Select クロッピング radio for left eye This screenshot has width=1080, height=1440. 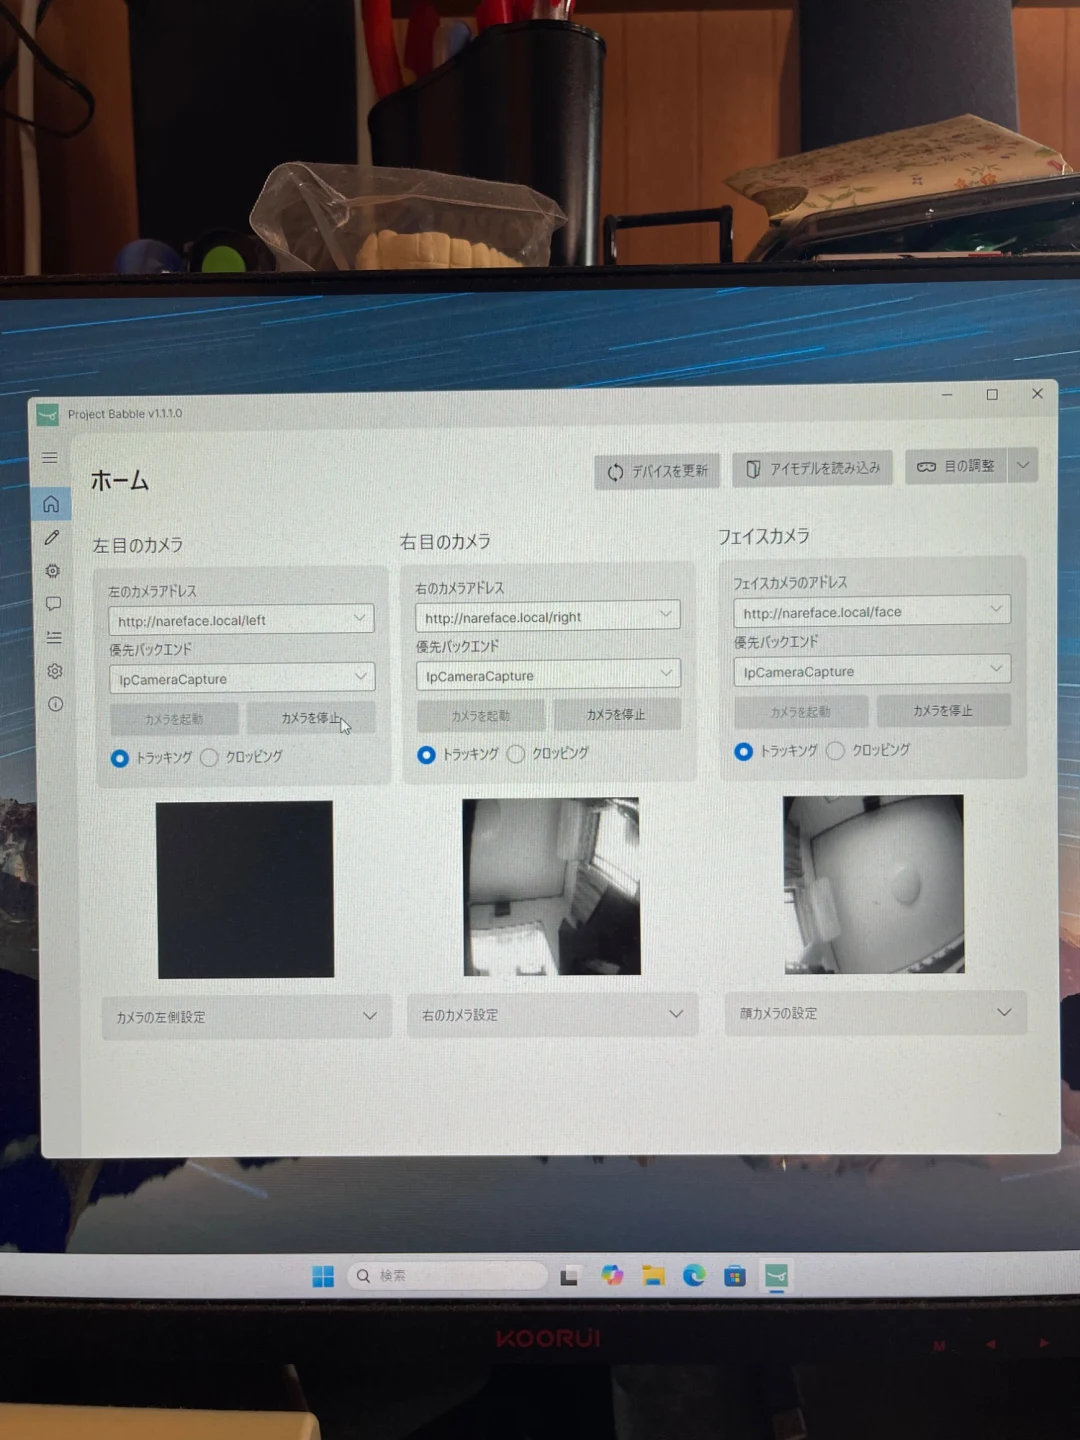click(209, 757)
